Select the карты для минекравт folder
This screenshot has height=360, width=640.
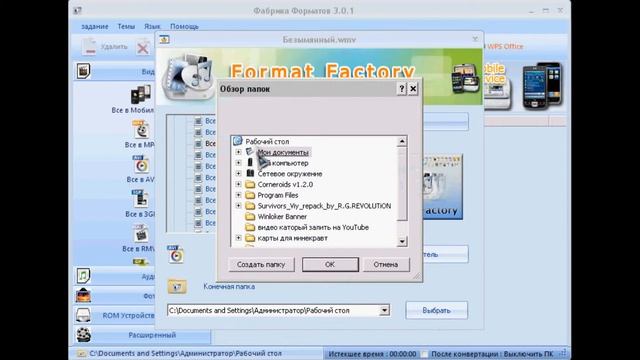[292, 238]
